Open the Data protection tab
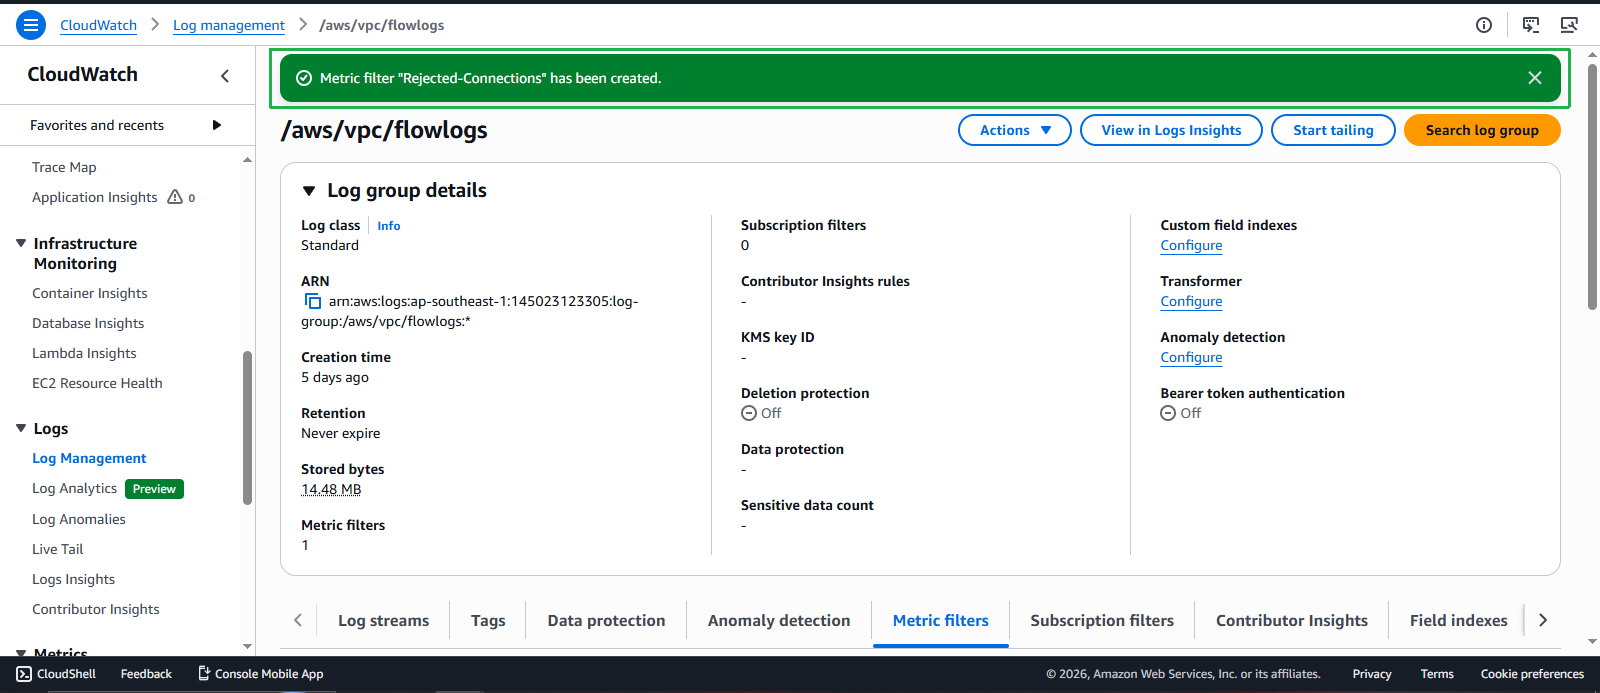The width and height of the screenshot is (1600, 693). [606, 620]
